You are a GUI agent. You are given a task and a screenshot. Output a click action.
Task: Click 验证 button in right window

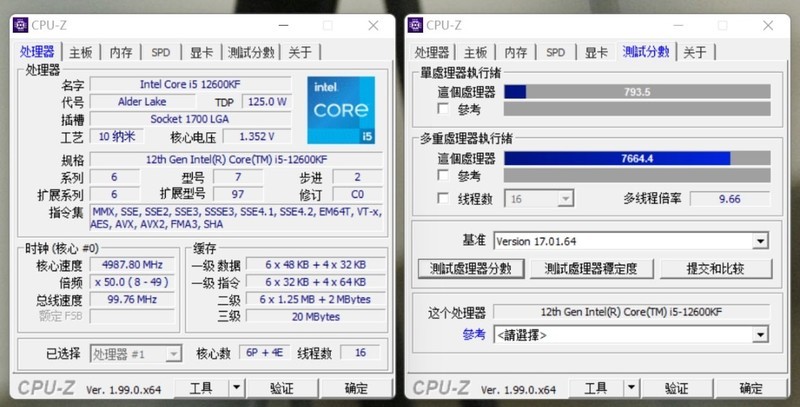677,388
